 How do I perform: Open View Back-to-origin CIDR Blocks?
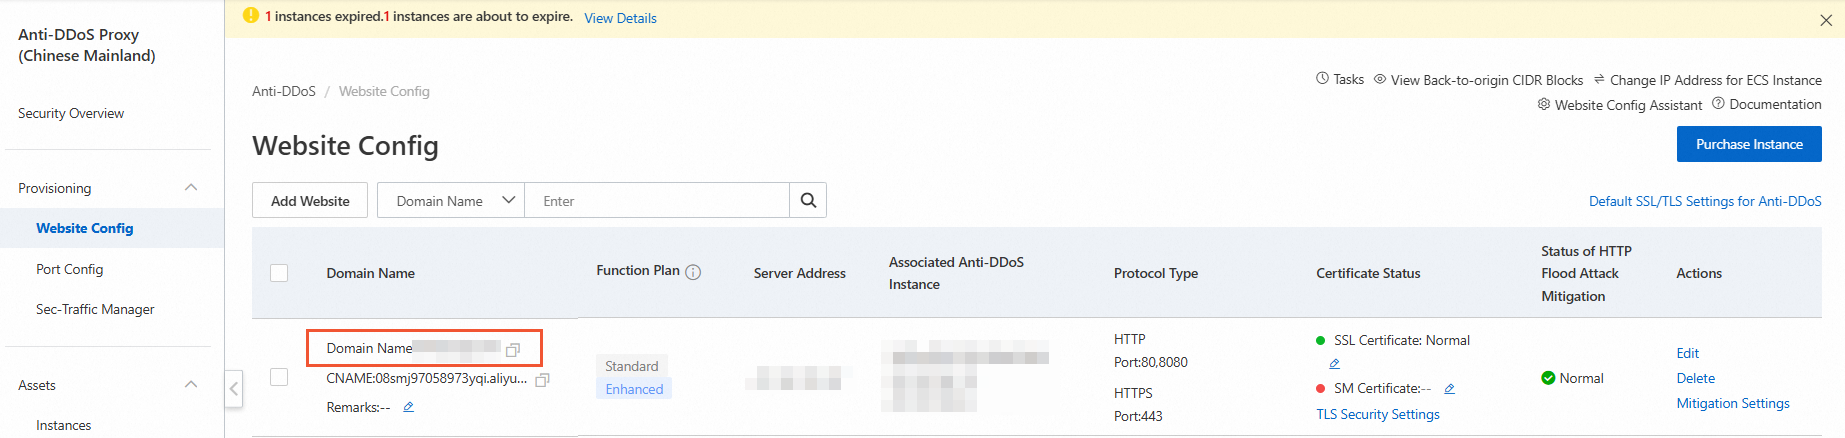[1486, 80]
